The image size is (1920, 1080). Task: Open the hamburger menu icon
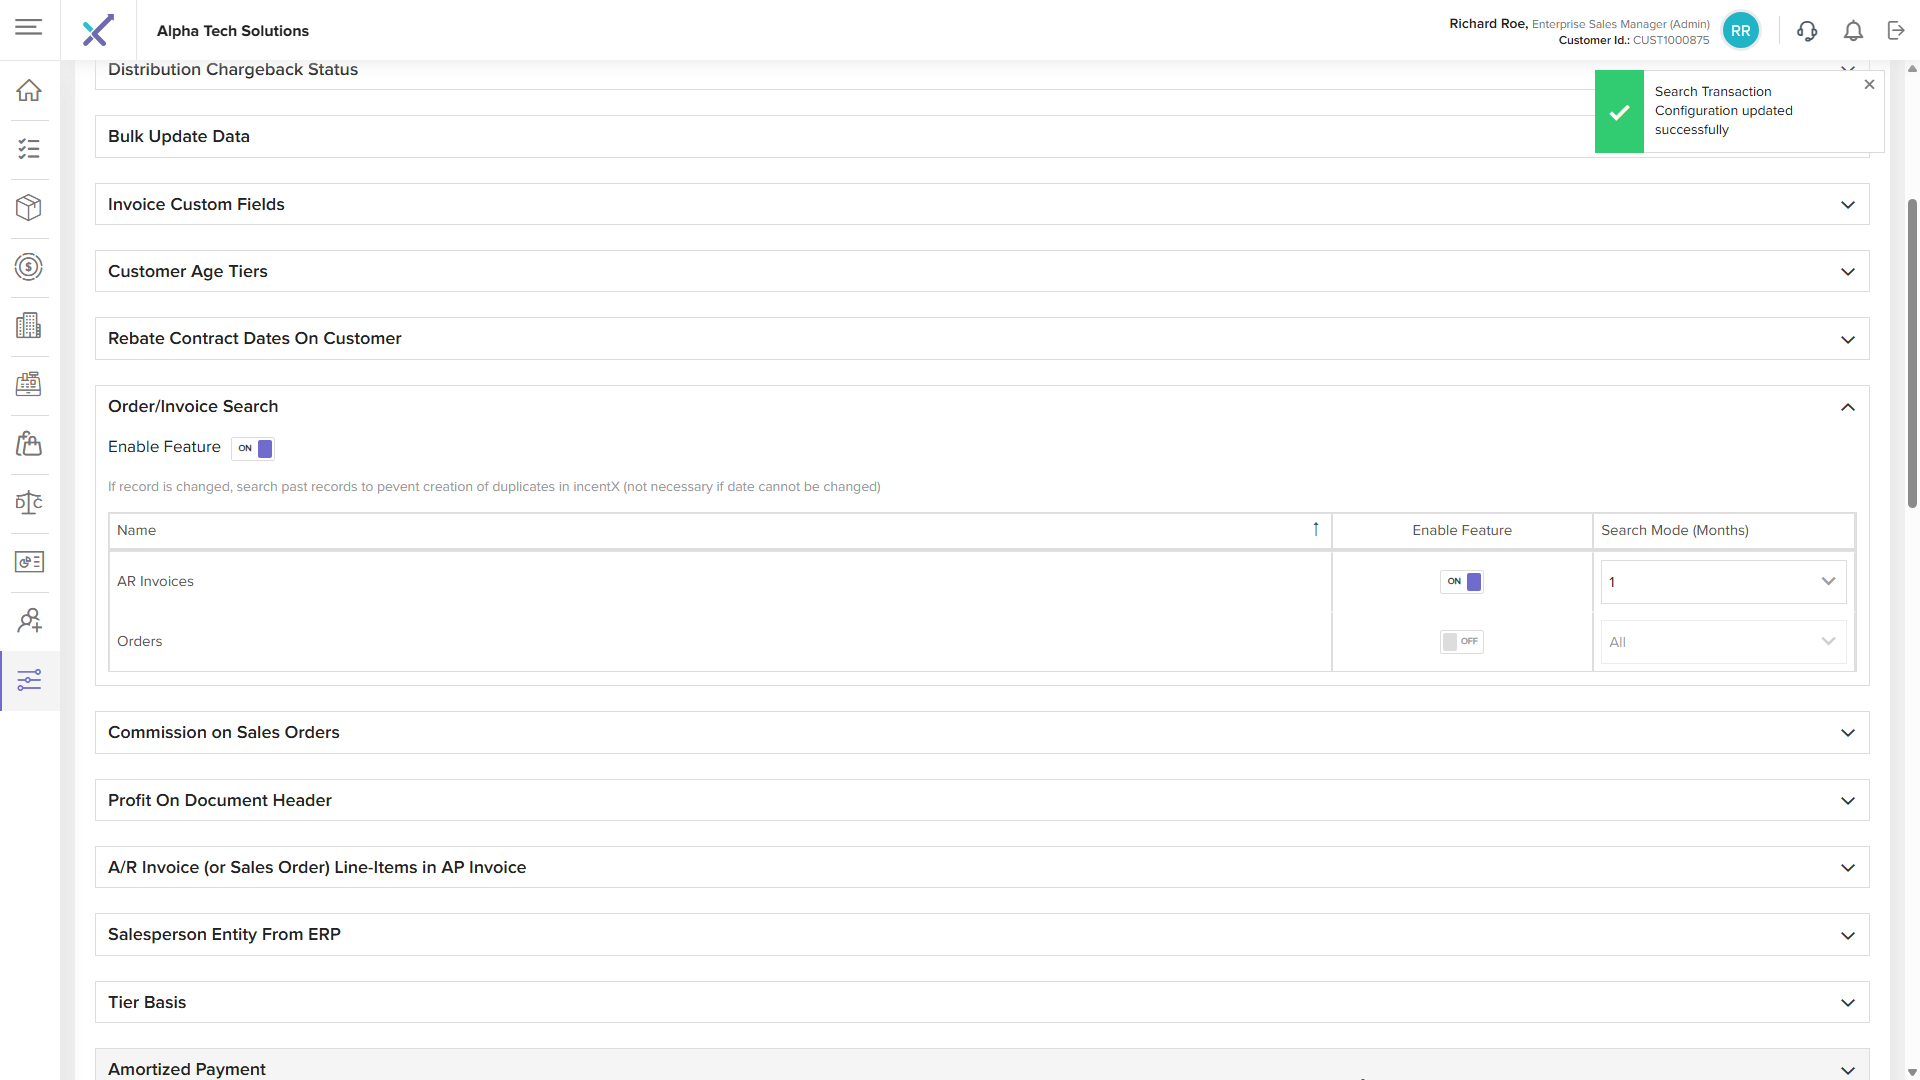29,27
